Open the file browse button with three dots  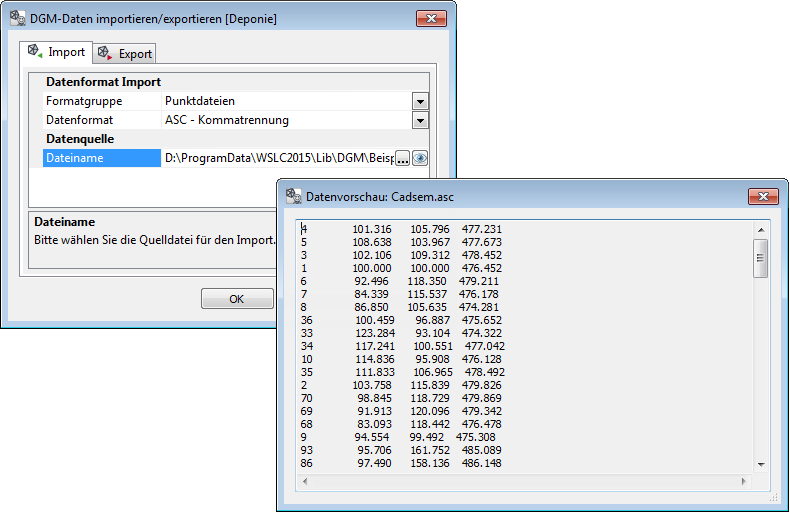click(x=403, y=158)
